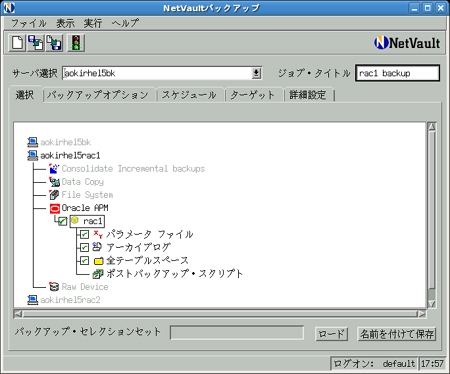The image size is (450, 374).
Task: Click the computer icon beside aokirhel5rac1
Action: (32, 155)
